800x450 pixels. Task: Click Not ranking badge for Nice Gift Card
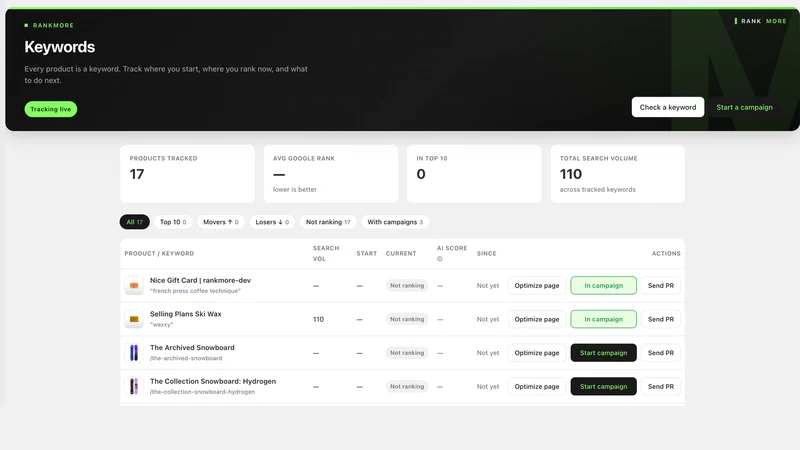407,286
